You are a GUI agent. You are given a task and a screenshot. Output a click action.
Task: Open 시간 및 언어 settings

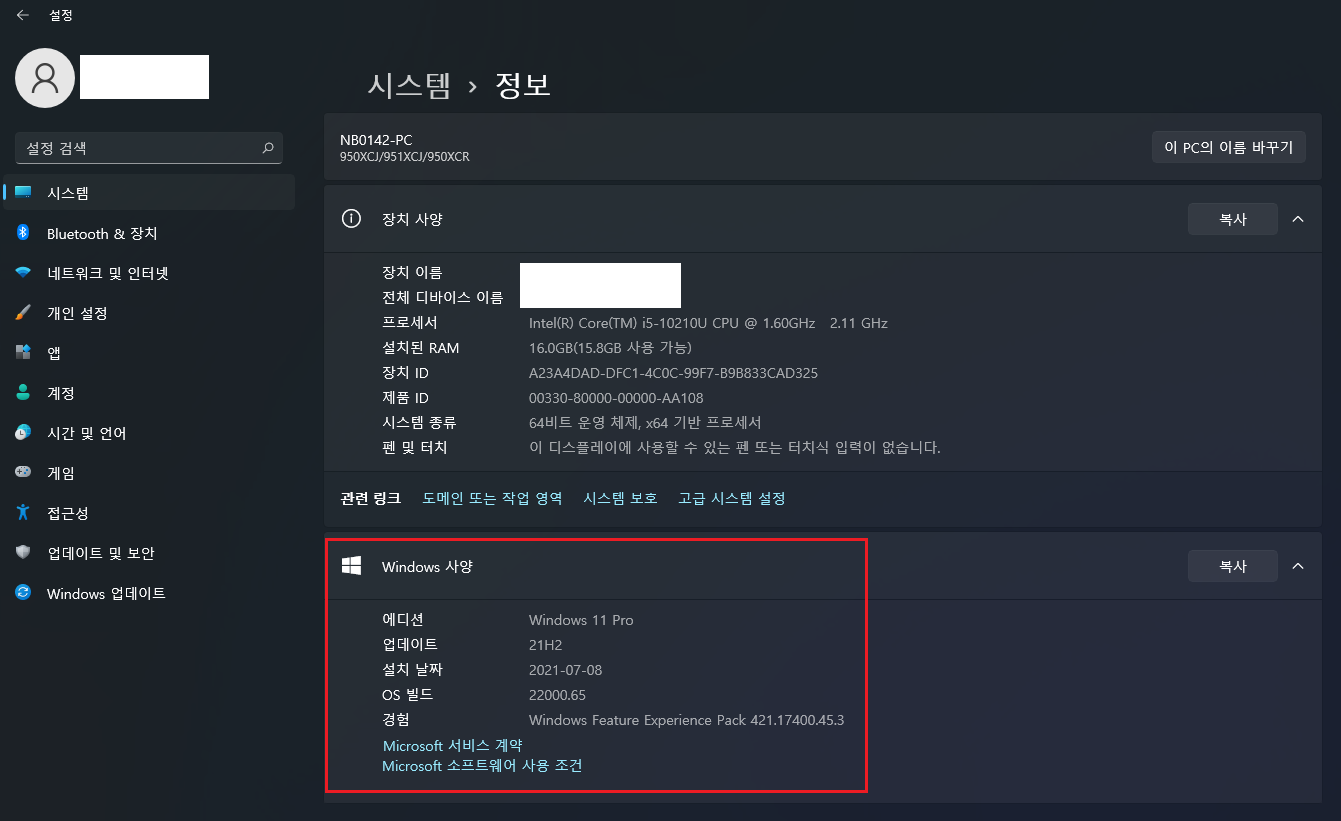coord(149,433)
